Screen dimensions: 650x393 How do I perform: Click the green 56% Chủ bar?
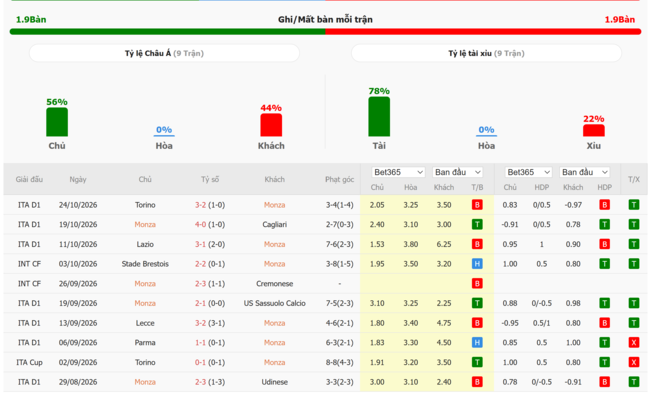[x=57, y=122]
